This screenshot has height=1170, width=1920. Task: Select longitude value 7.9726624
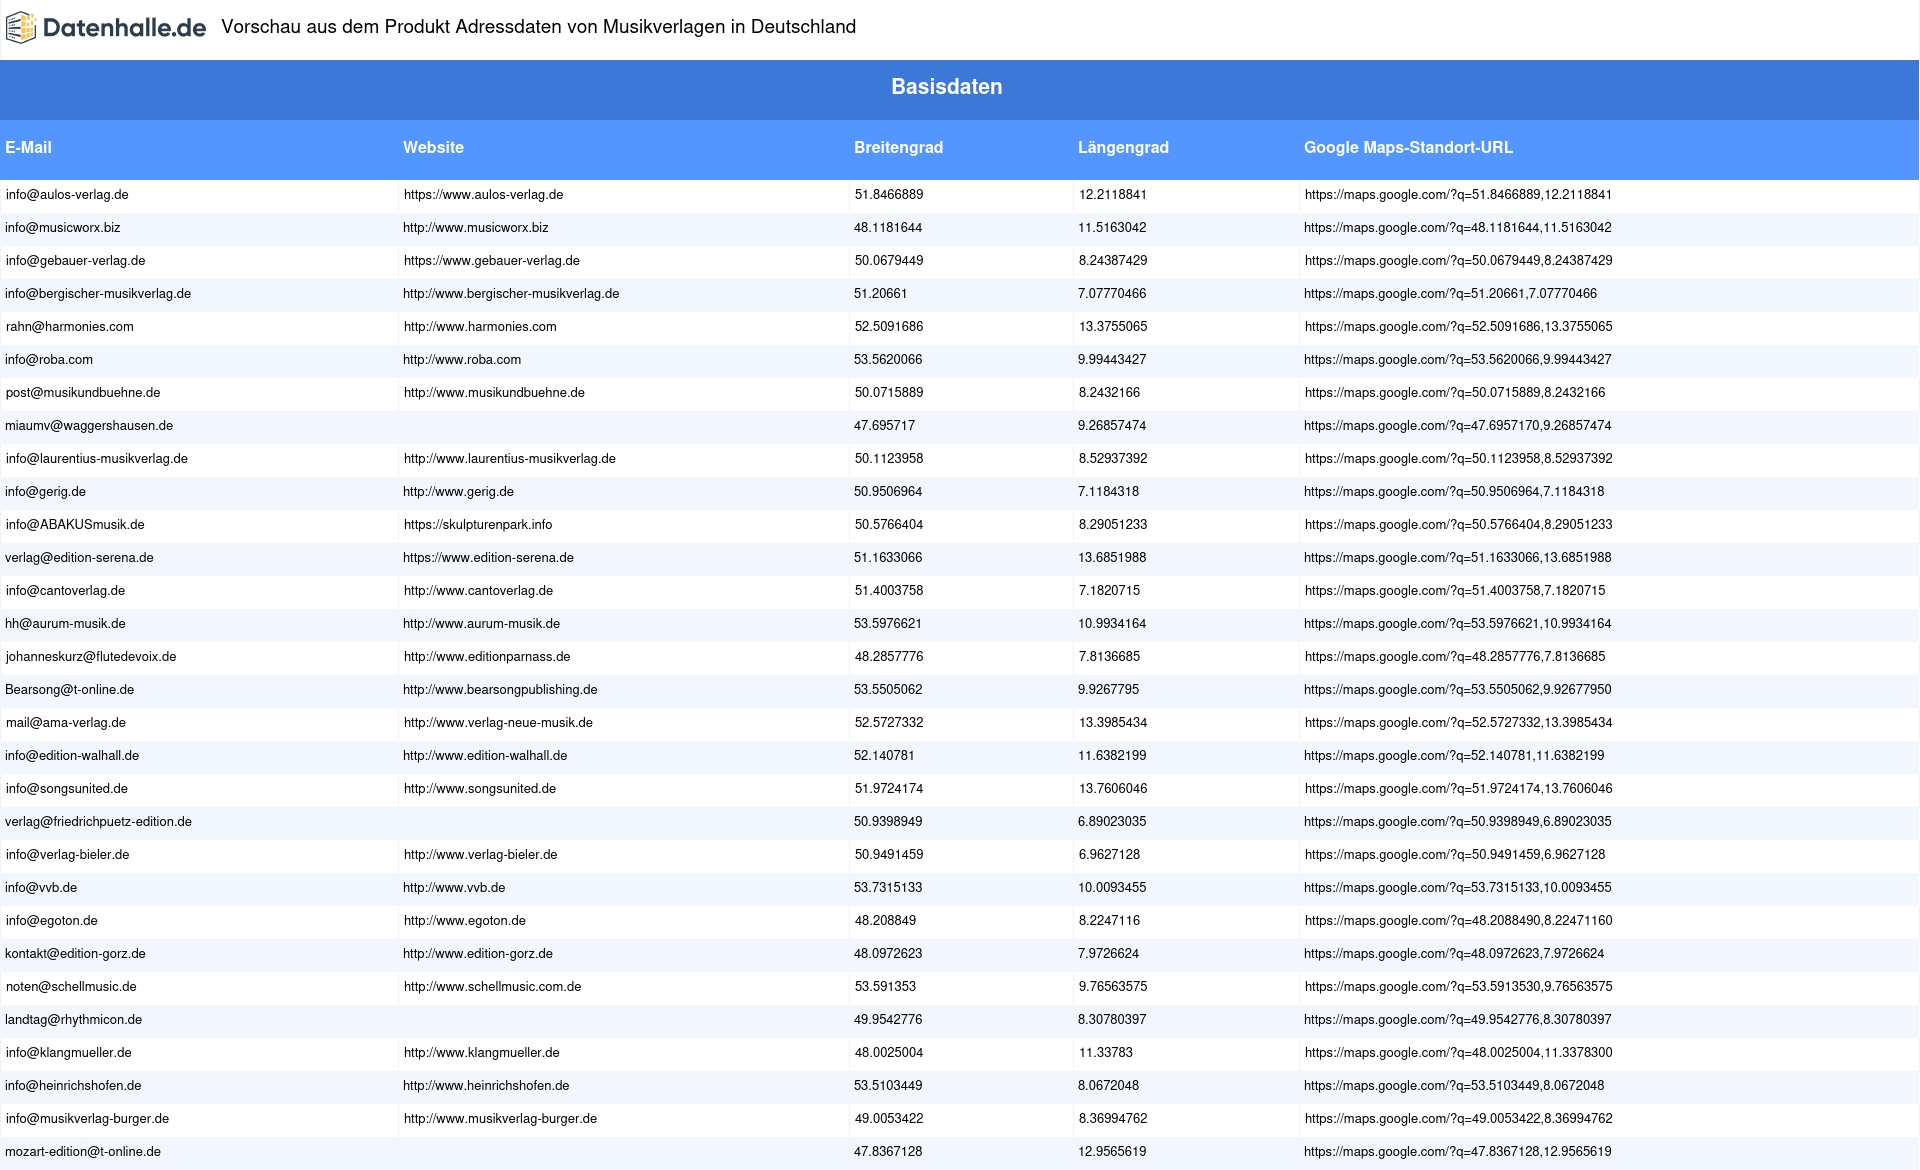(x=1108, y=954)
